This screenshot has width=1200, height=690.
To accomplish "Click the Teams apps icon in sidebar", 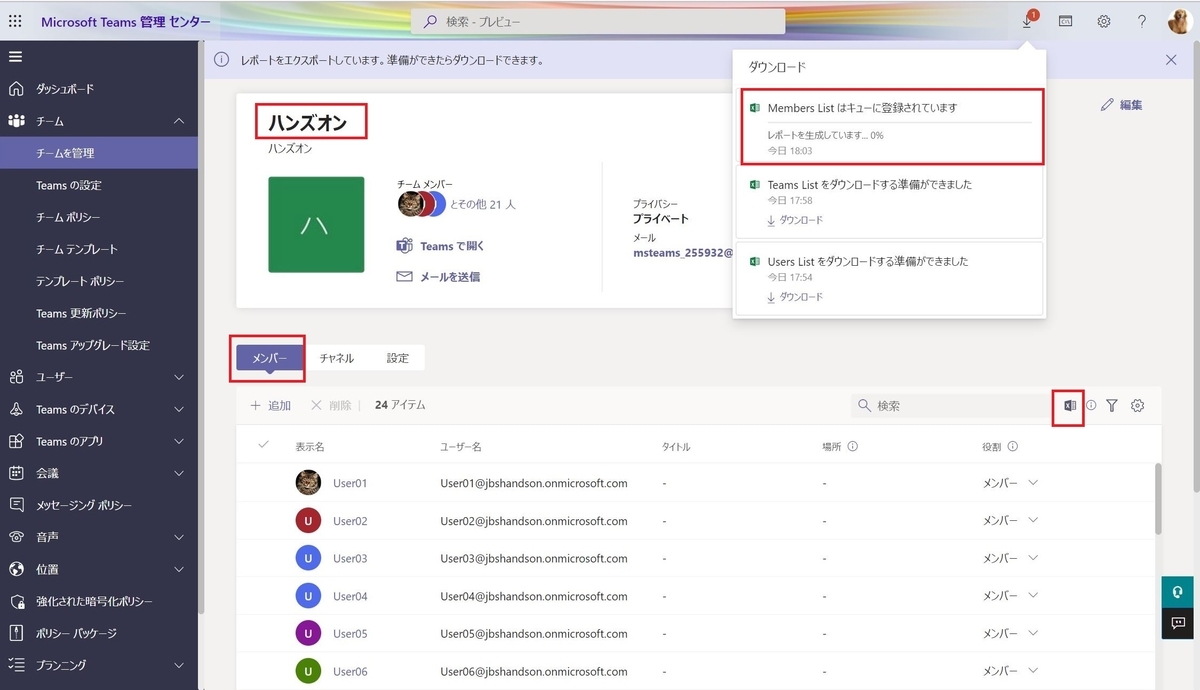I will (16, 441).
